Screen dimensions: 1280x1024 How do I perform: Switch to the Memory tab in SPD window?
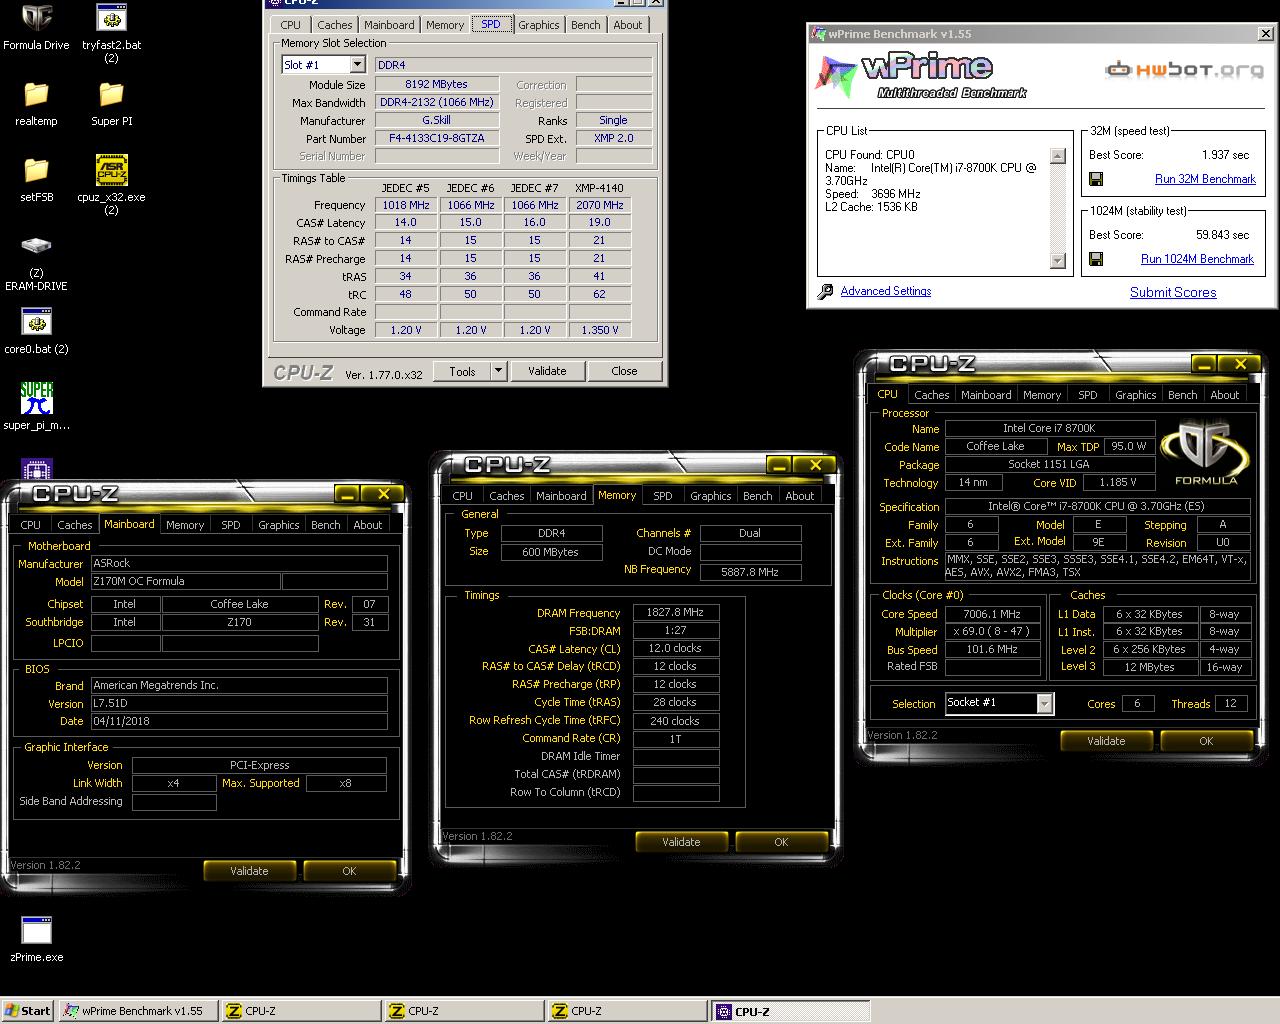point(444,25)
